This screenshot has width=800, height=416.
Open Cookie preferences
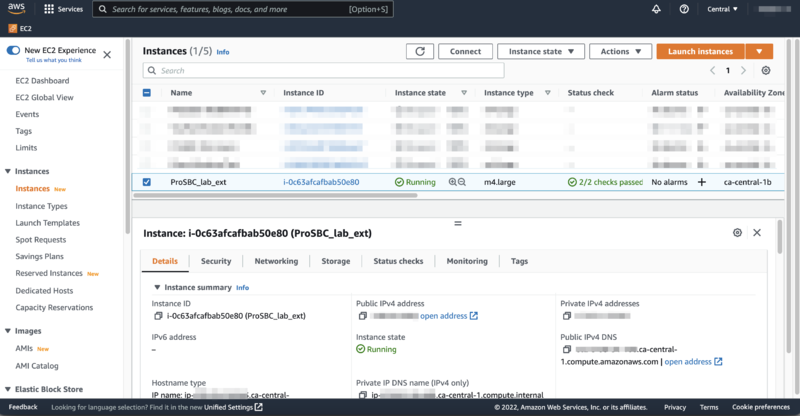tap(761, 407)
